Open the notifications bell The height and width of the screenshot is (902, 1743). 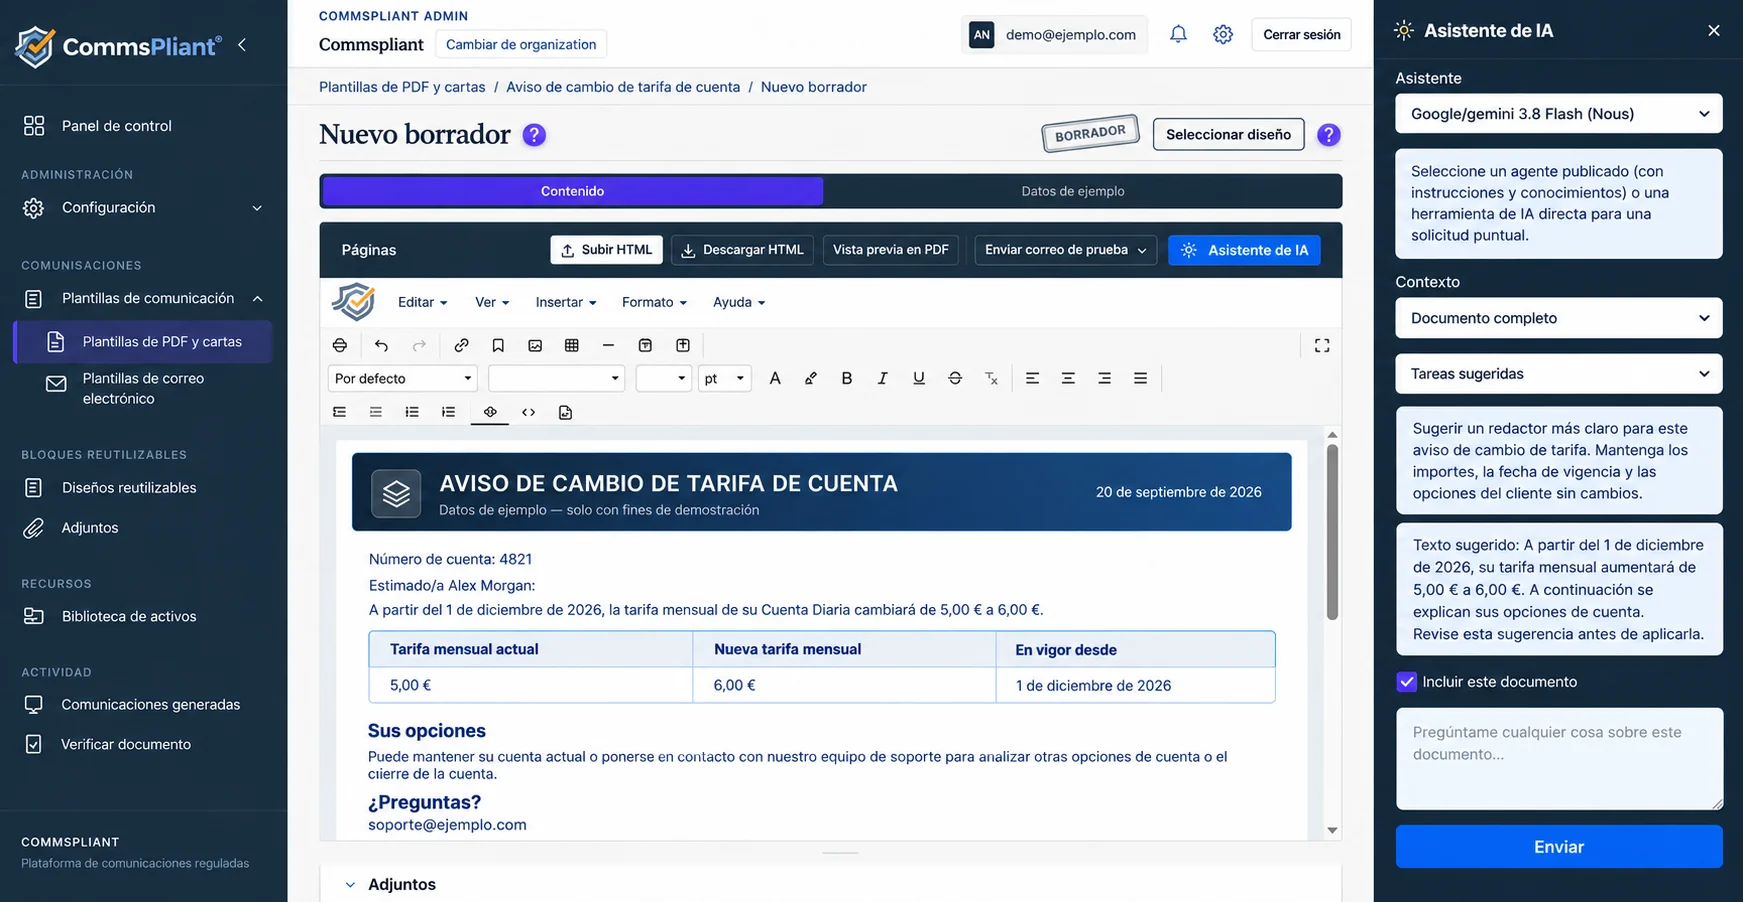(x=1179, y=34)
